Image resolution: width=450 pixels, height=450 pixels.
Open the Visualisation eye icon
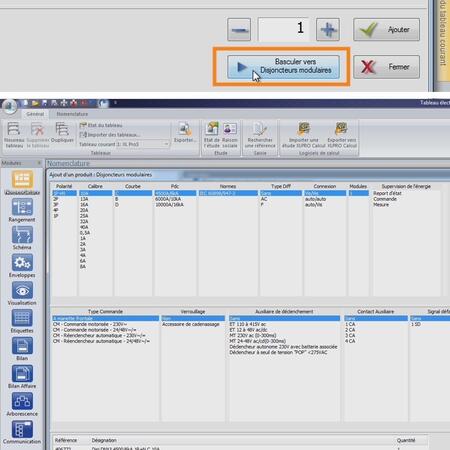22,290
